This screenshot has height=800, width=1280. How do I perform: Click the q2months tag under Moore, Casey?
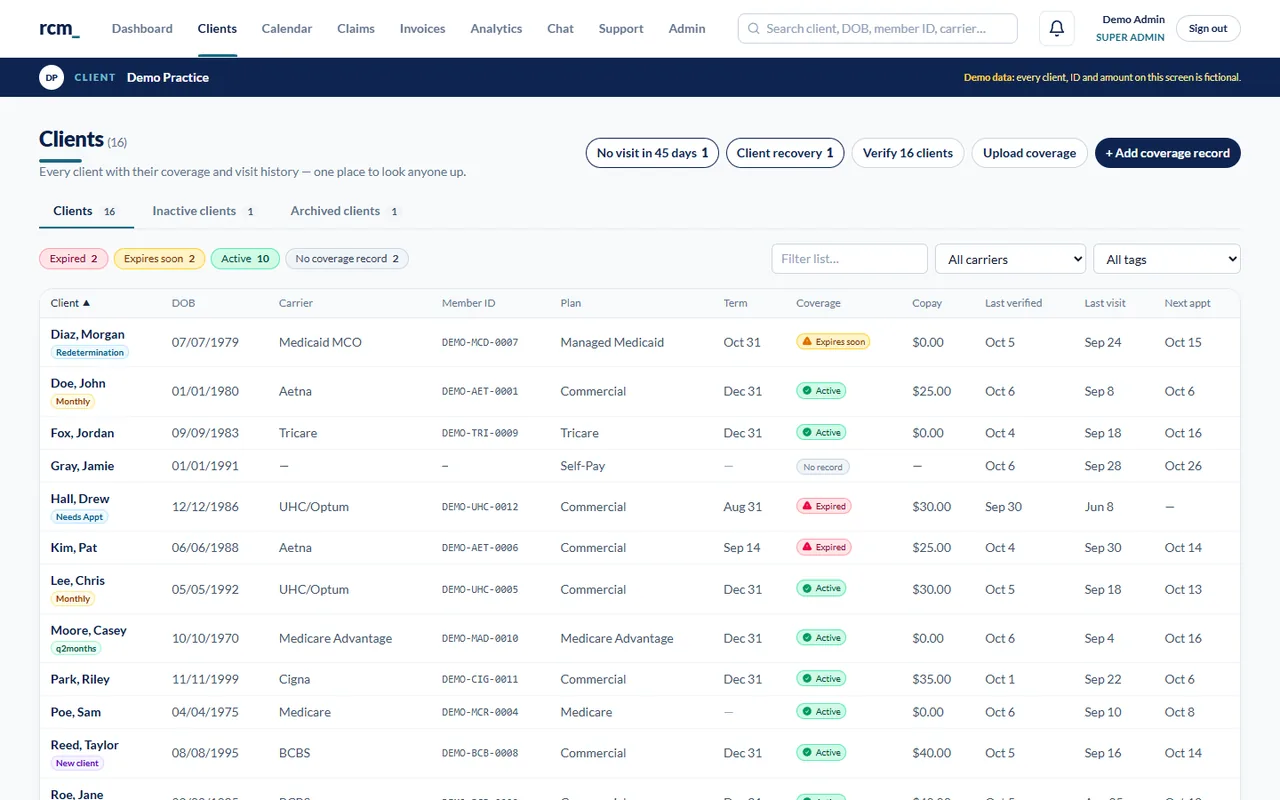(76, 649)
